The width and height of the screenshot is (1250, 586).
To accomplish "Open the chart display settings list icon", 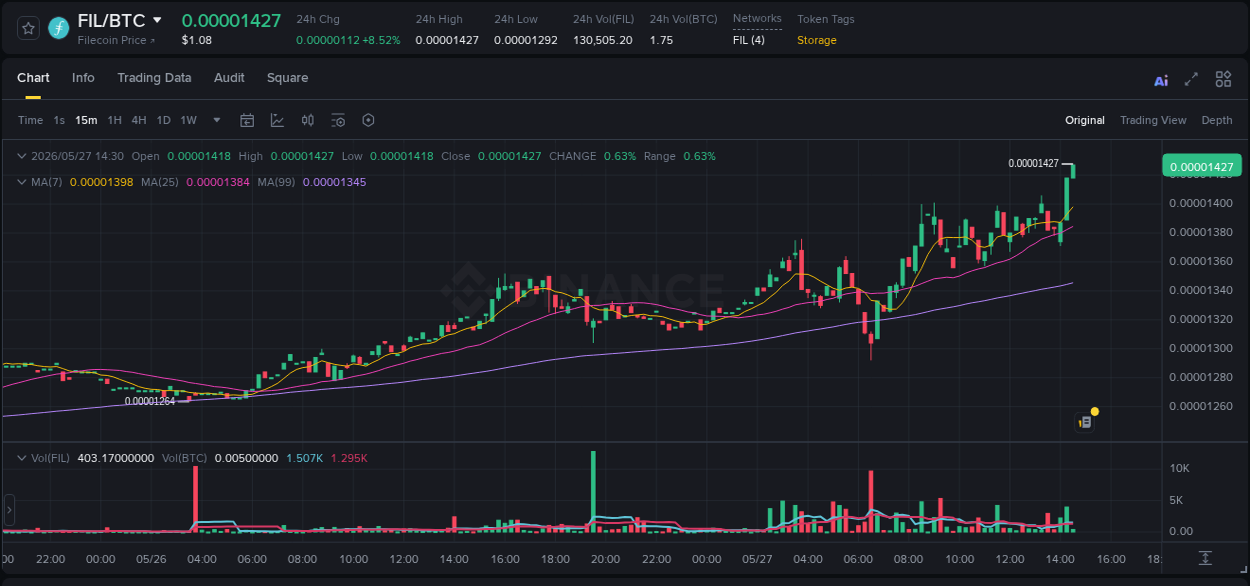I will tap(338, 120).
